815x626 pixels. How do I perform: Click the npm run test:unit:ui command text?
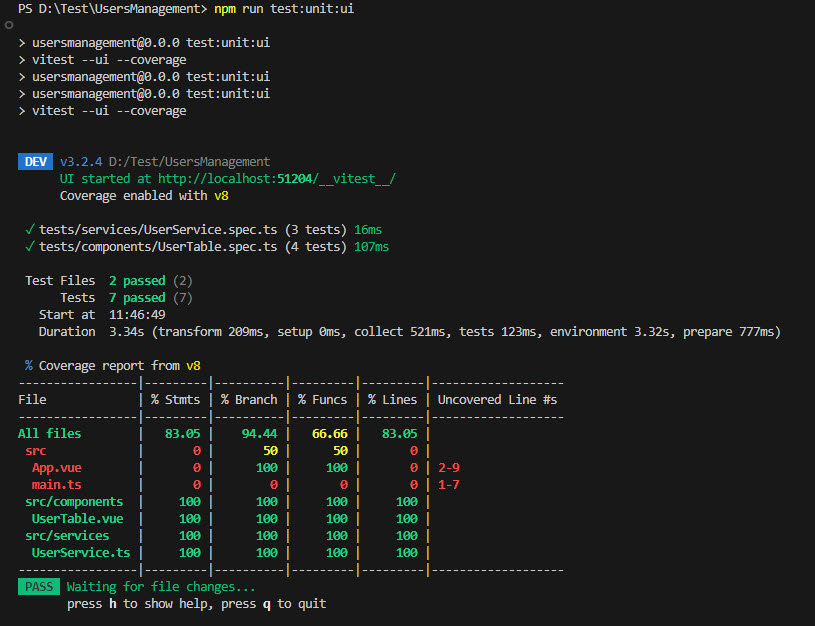pos(284,8)
